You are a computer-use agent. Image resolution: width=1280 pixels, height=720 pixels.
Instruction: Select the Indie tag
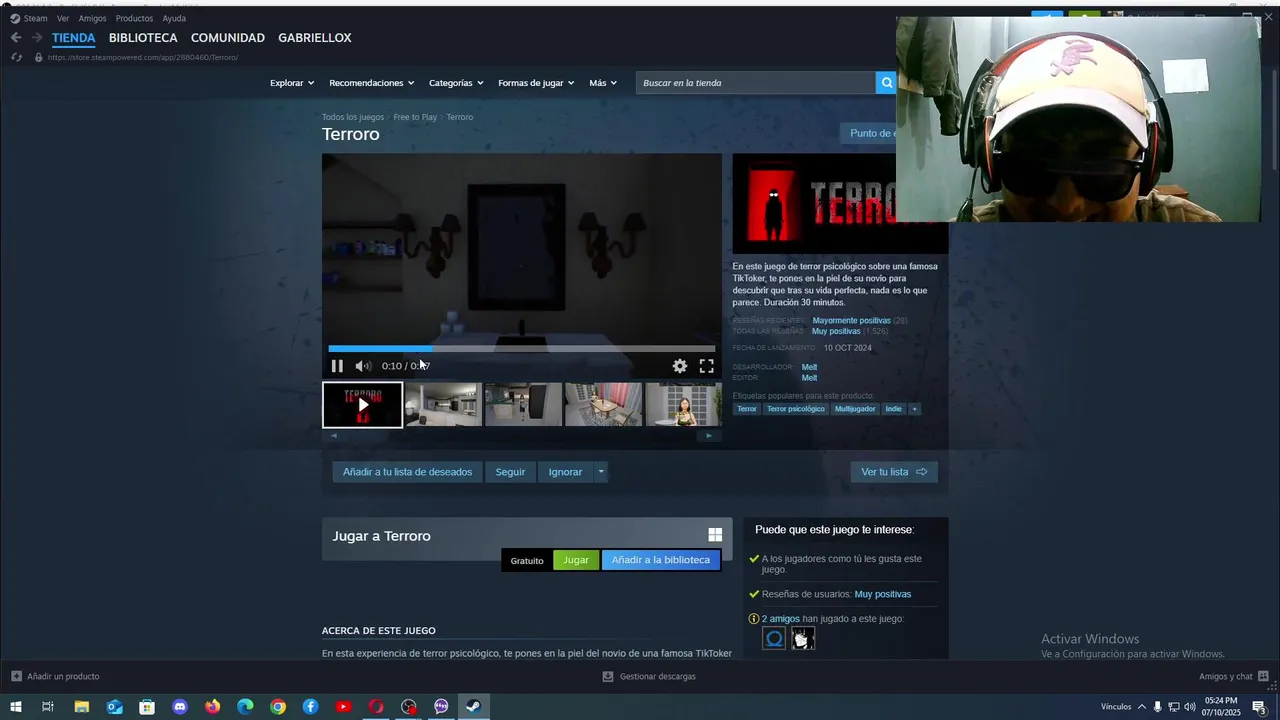[x=893, y=409]
